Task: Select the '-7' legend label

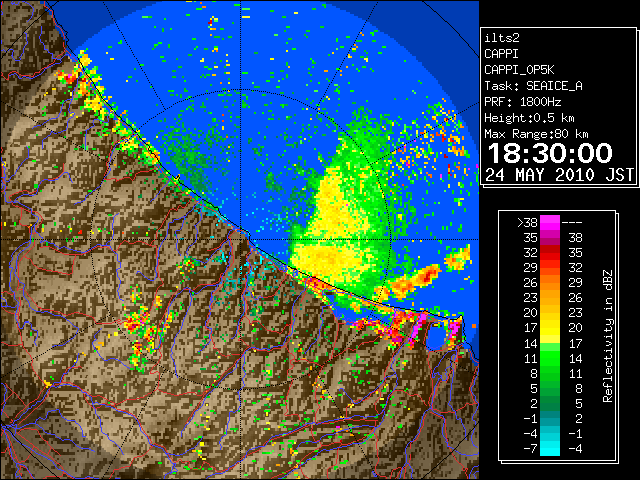Action: point(530,449)
